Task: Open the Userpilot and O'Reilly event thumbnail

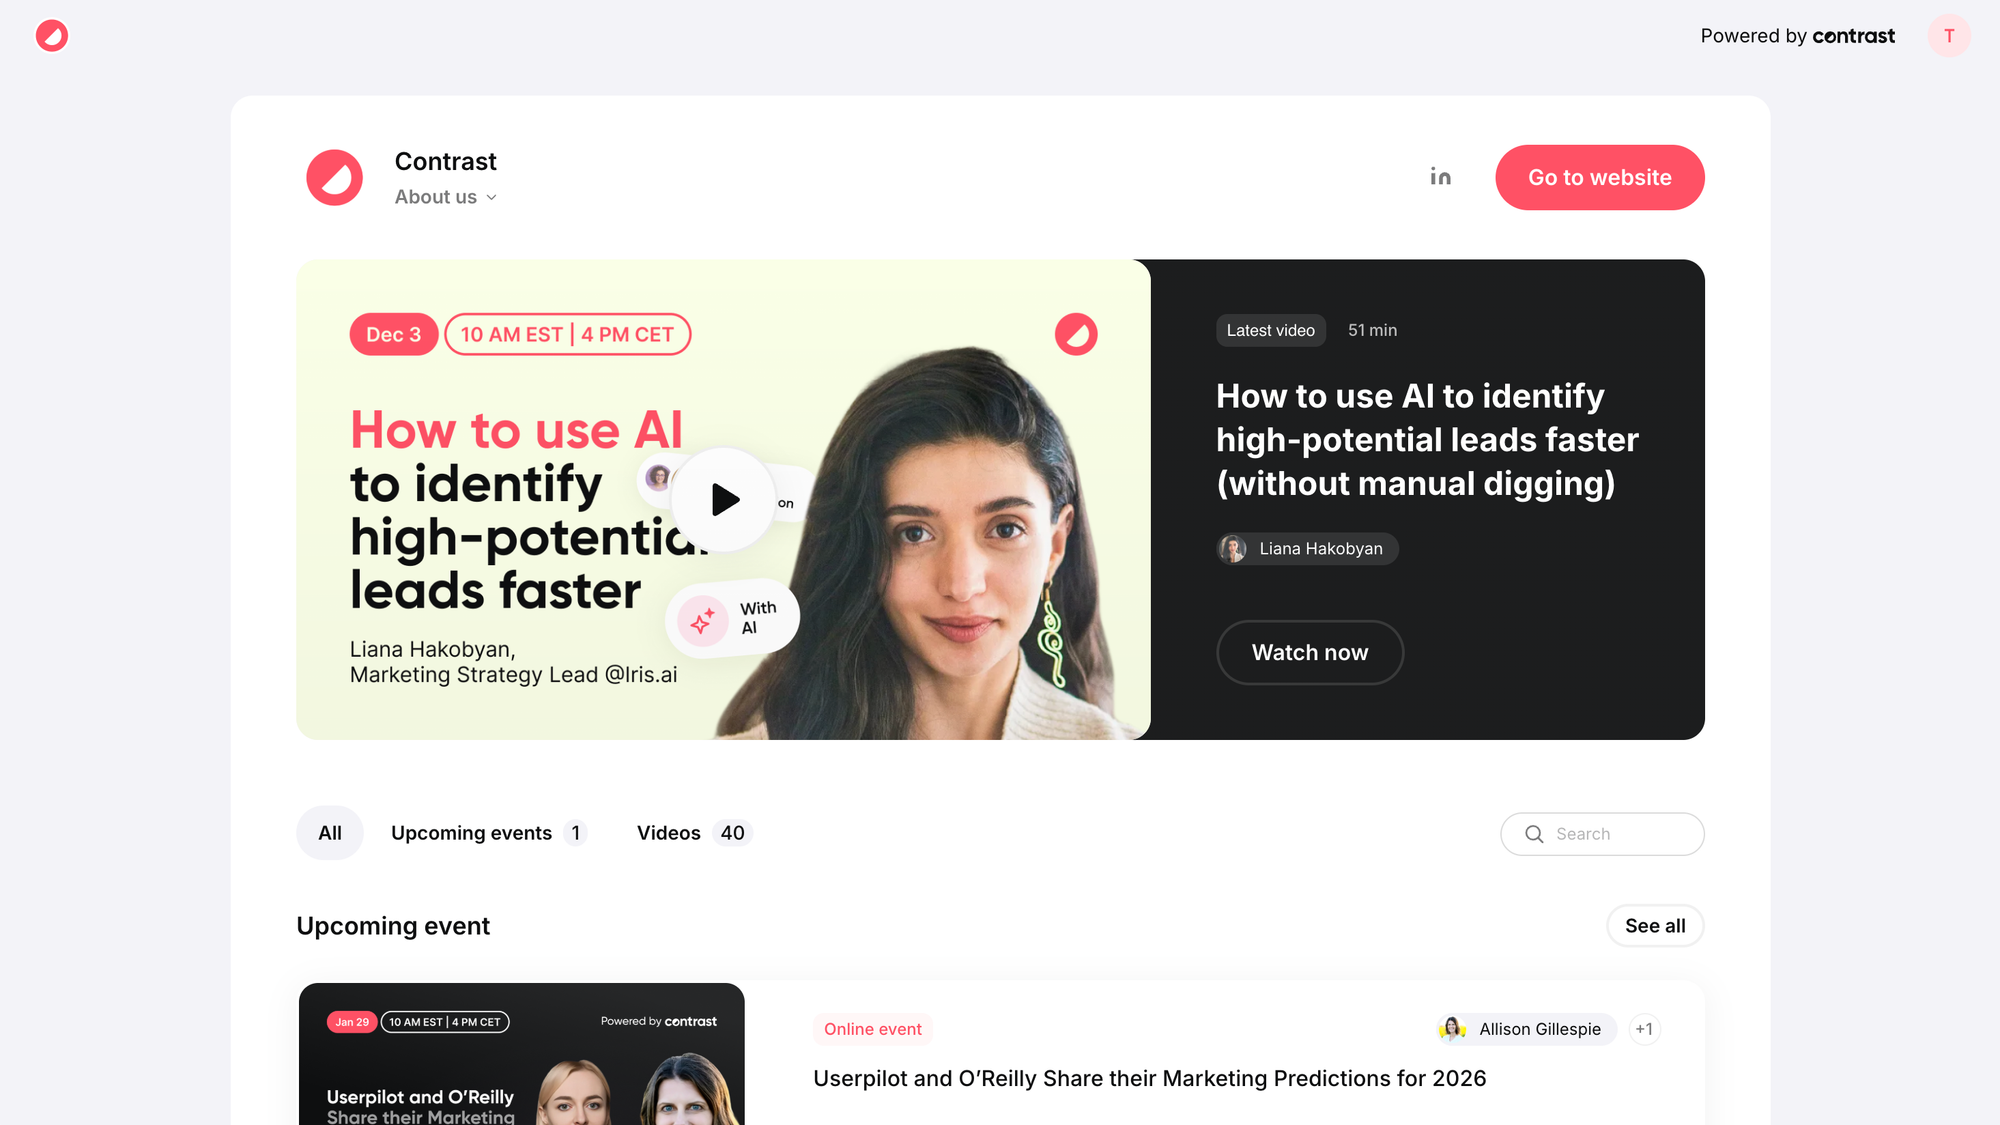Action: coord(522,1054)
